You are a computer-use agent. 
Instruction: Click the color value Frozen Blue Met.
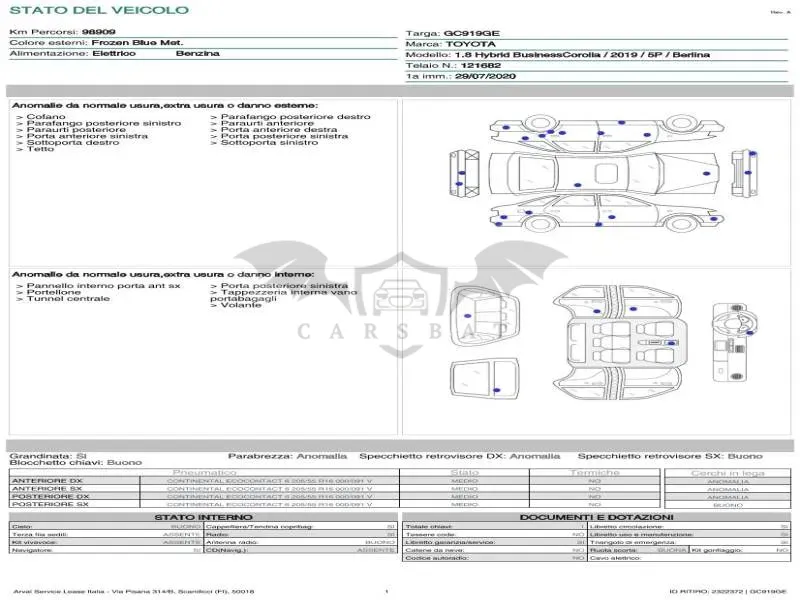point(137,43)
